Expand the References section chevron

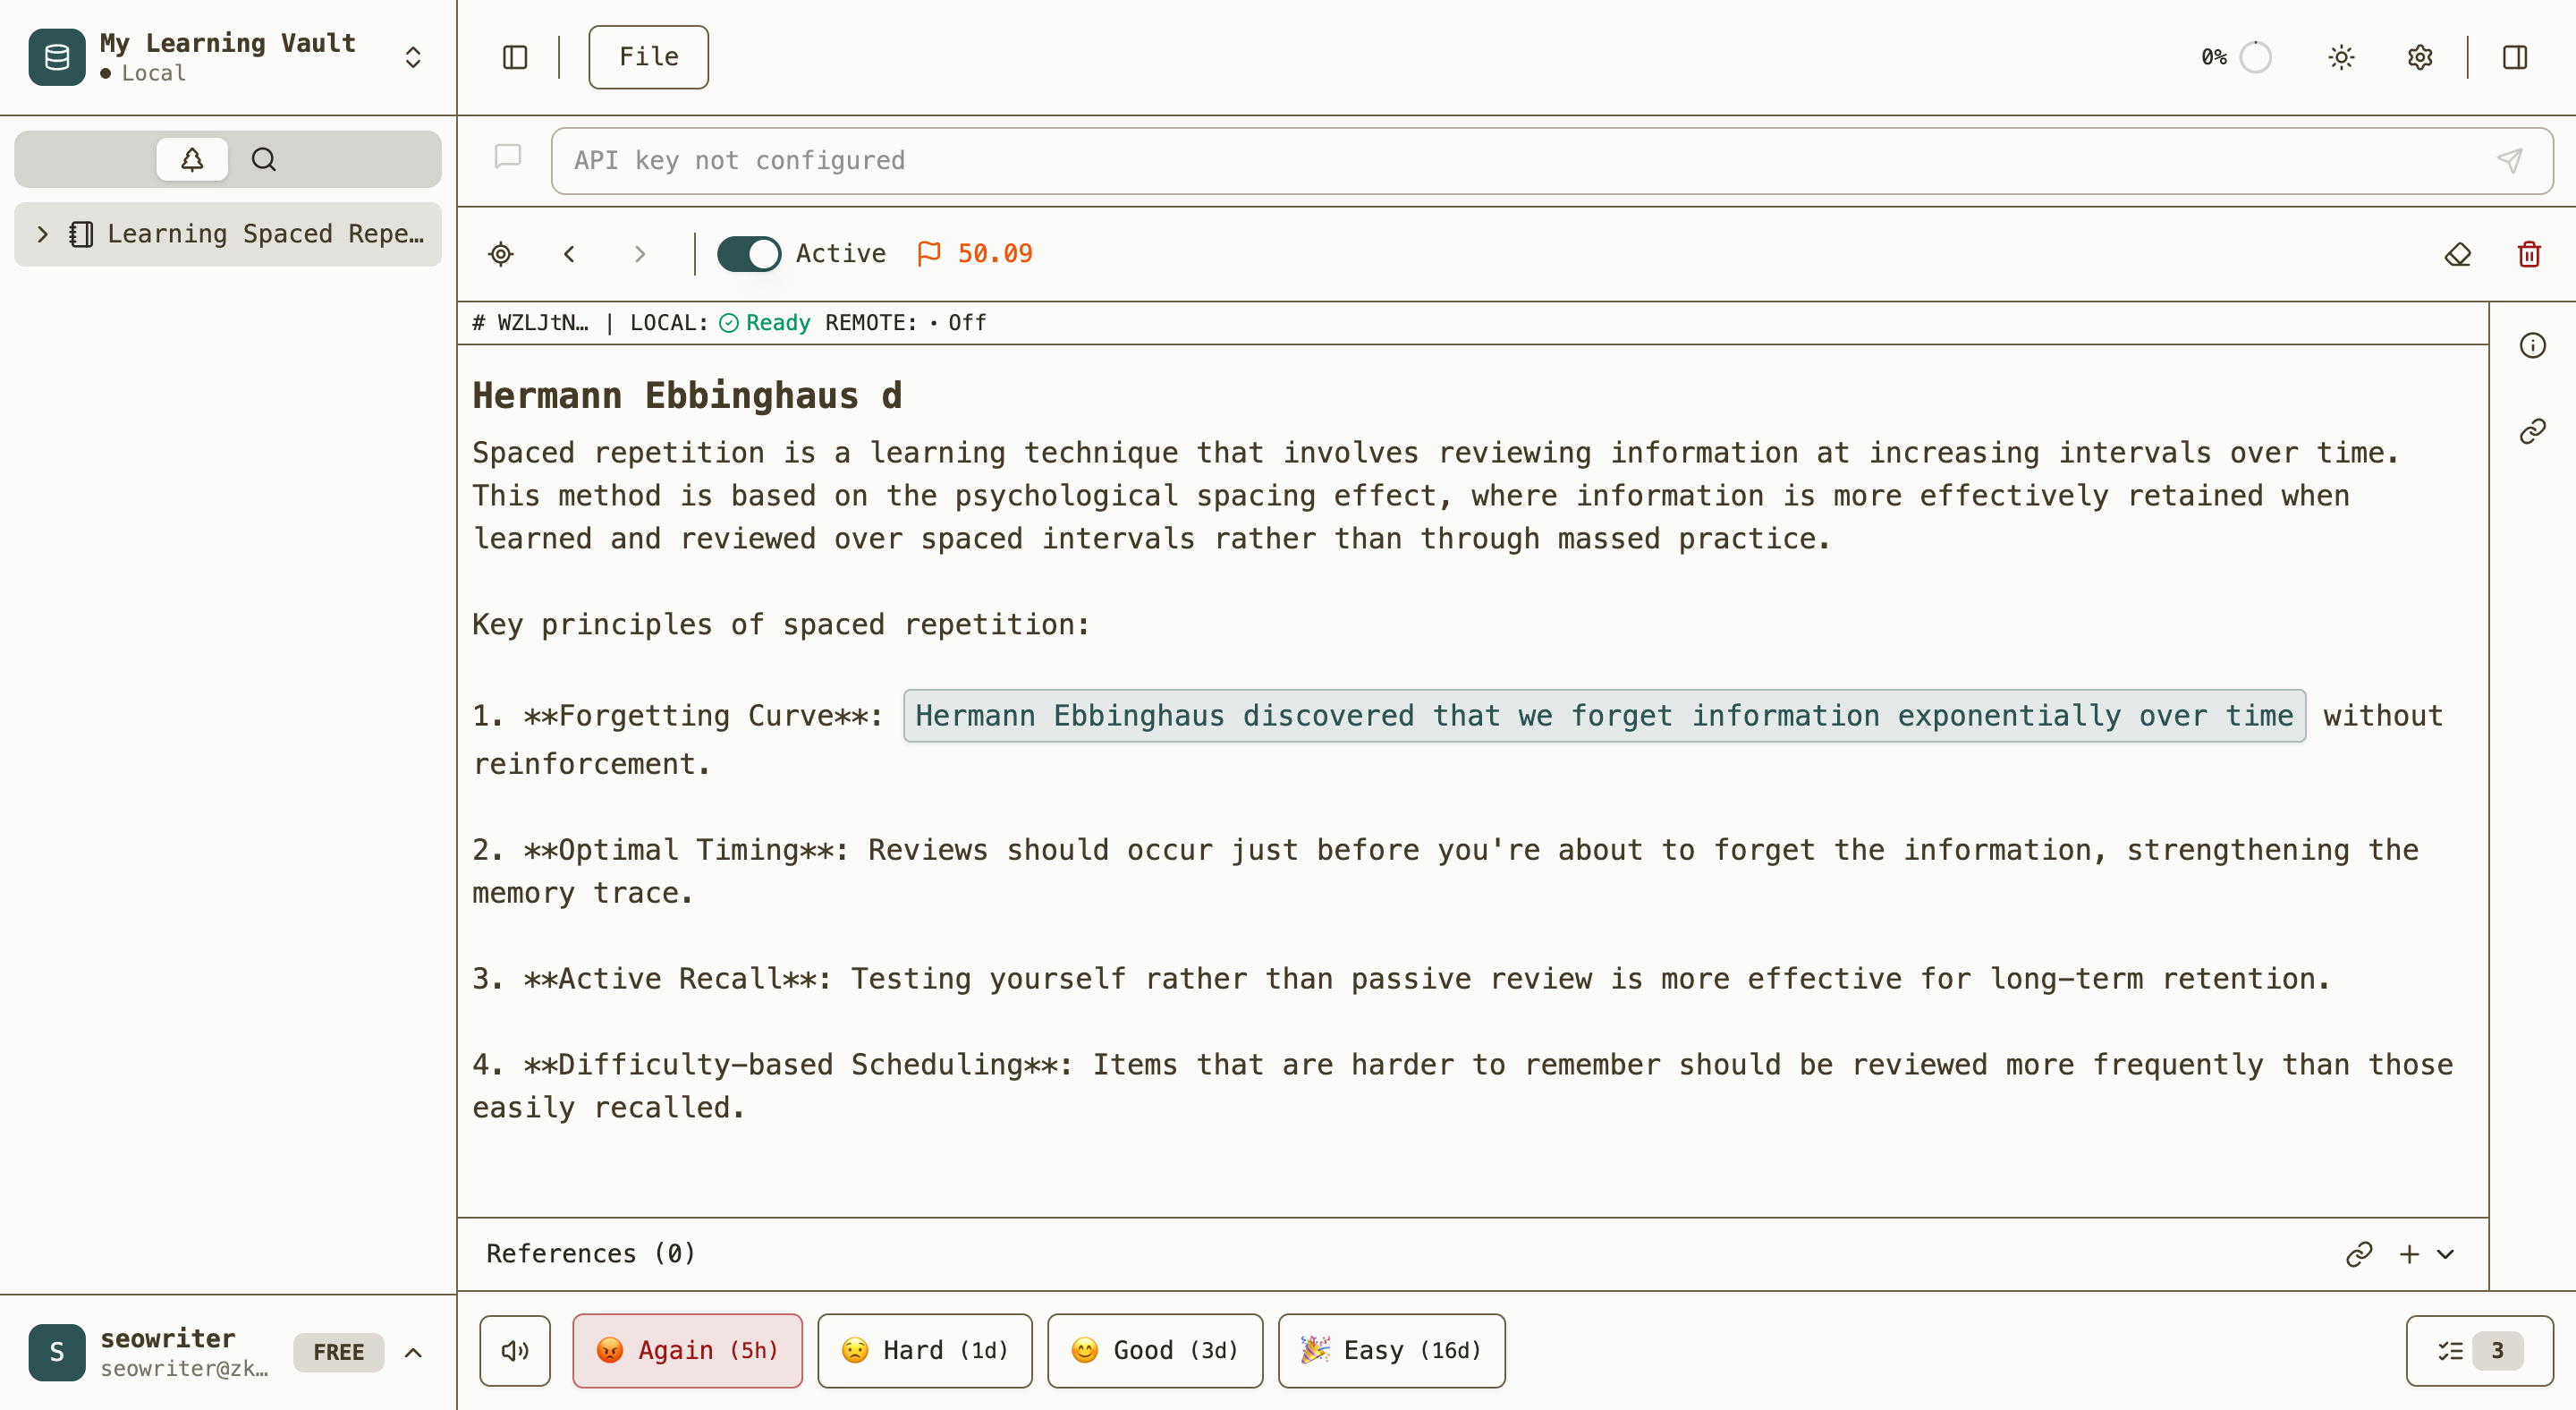click(2446, 1254)
